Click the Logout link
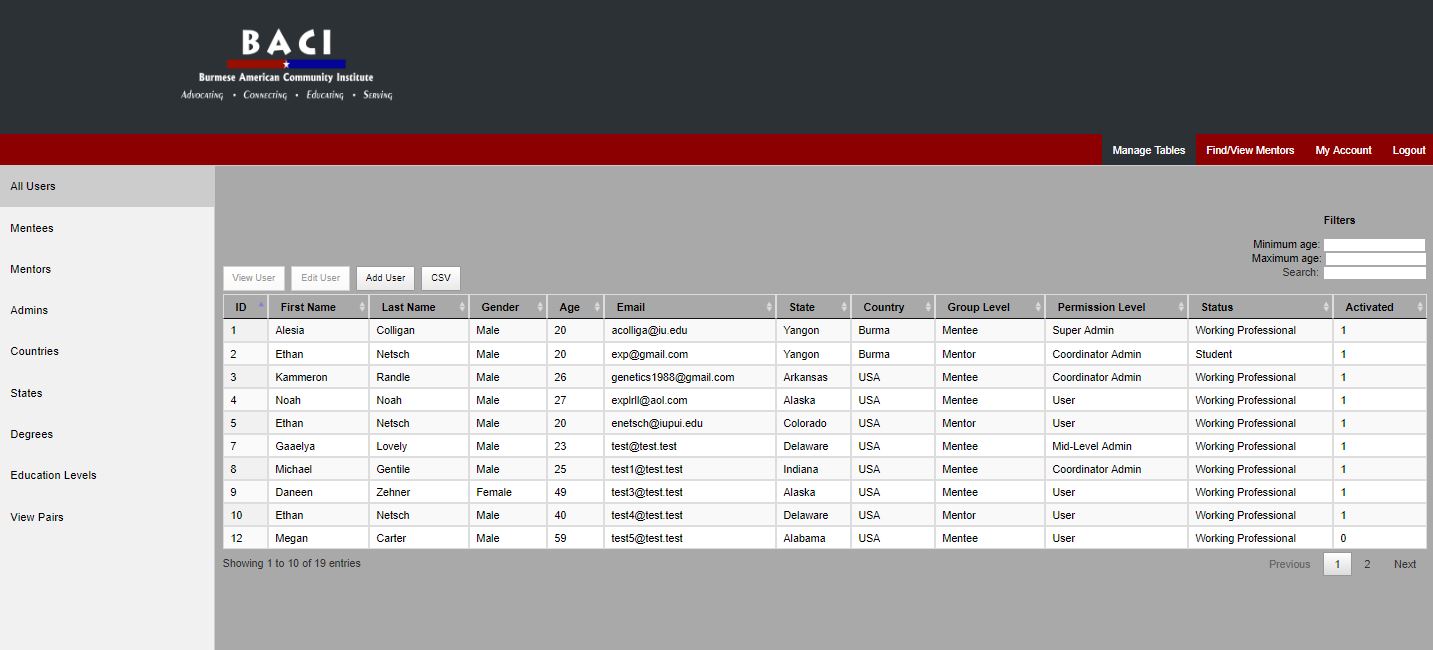 point(1408,150)
